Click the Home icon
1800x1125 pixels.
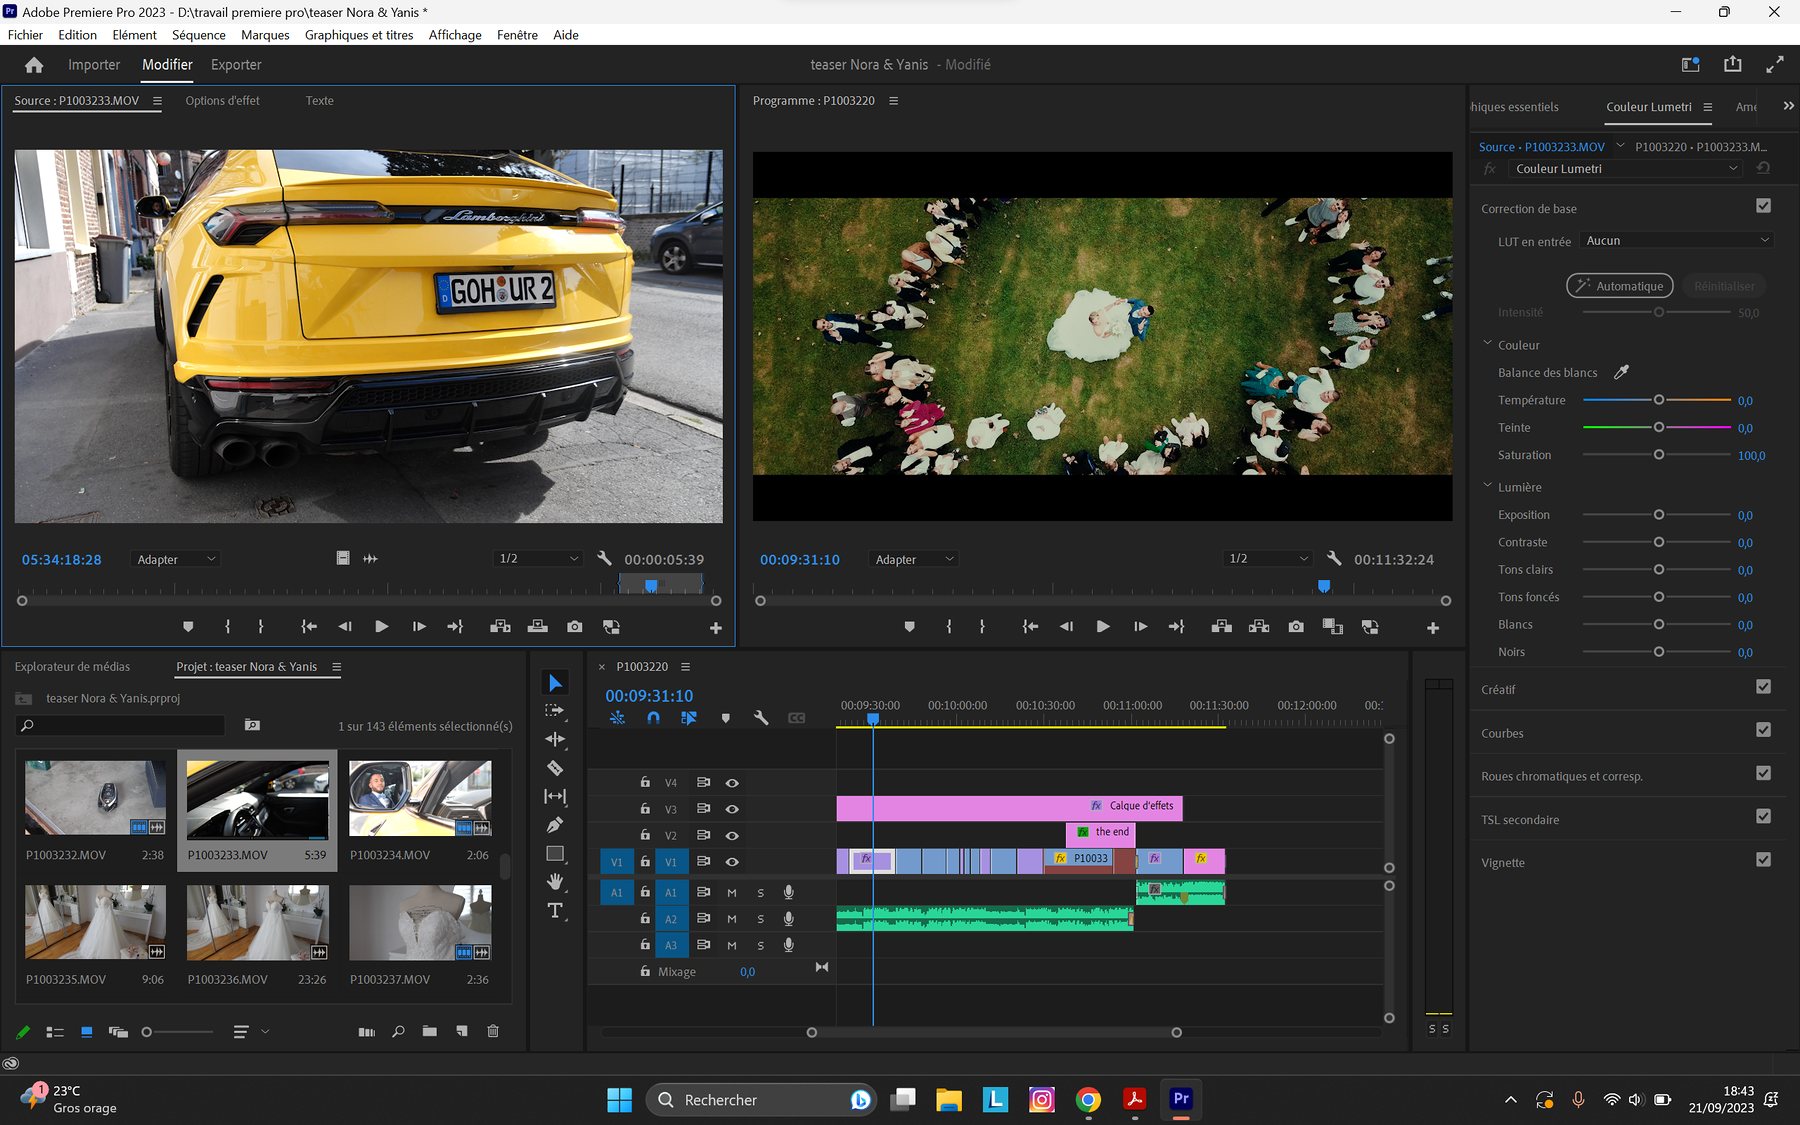pyautogui.click(x=34, y=65)
